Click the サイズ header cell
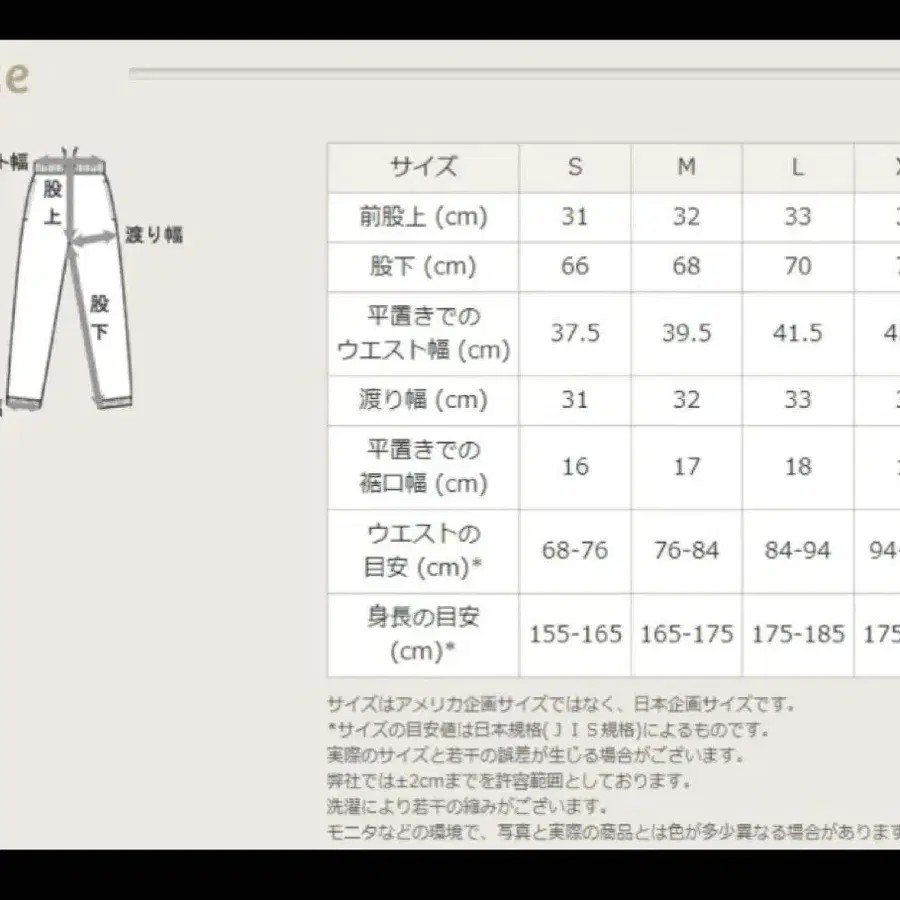Viewport: 900px width, 900px height. pyautogui.click(x=423, y=167)
